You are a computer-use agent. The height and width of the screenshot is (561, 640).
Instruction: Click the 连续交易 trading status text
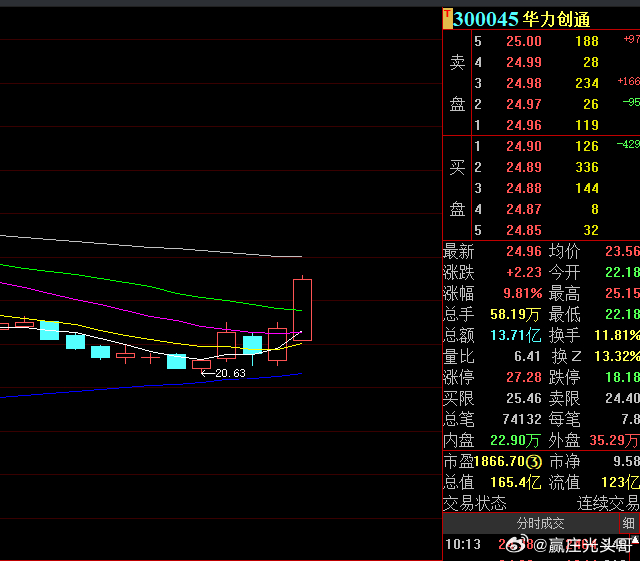pyautogui.click(x=608, y=503)
